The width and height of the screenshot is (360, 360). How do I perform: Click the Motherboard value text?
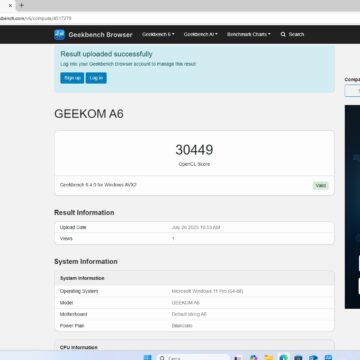[x=189, y=314]
